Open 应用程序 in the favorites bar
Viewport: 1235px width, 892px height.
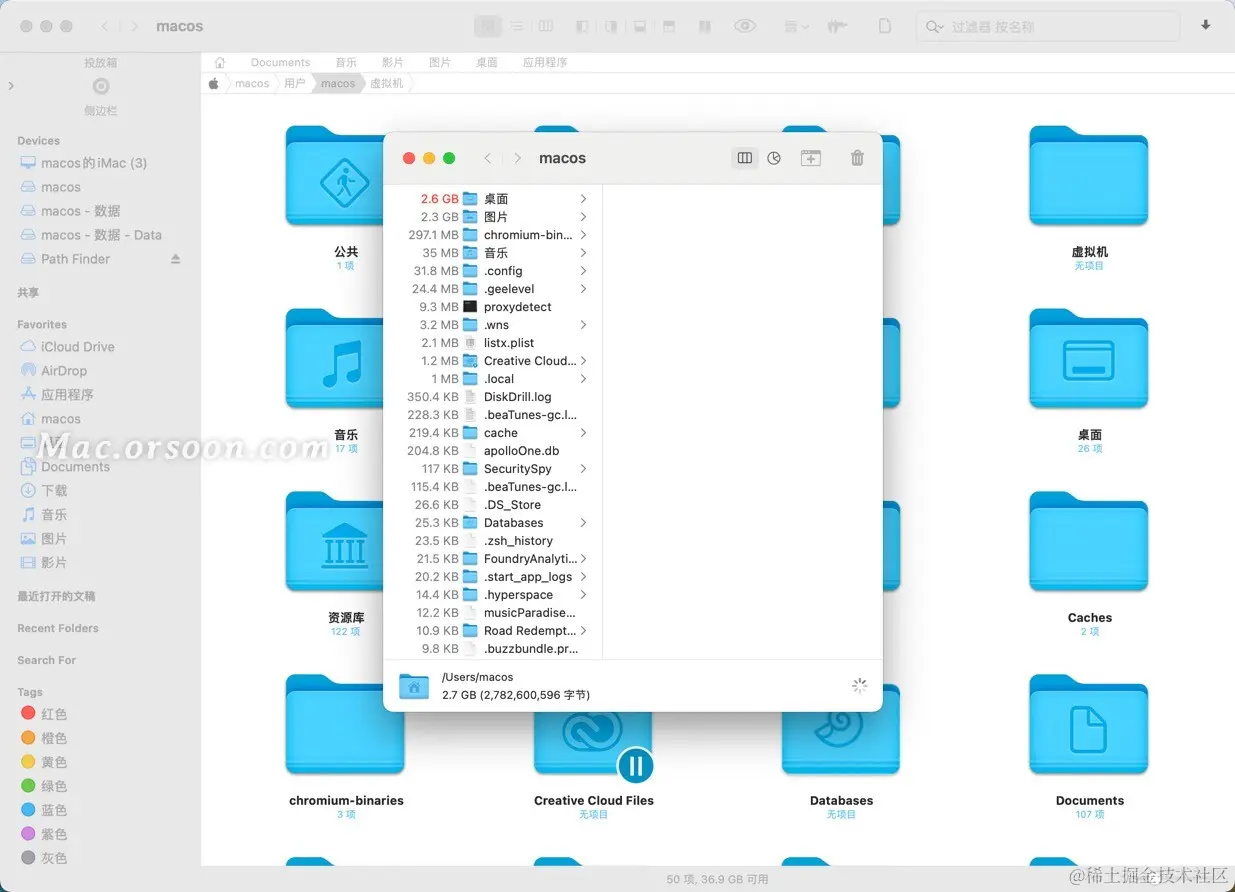(545, 62)
